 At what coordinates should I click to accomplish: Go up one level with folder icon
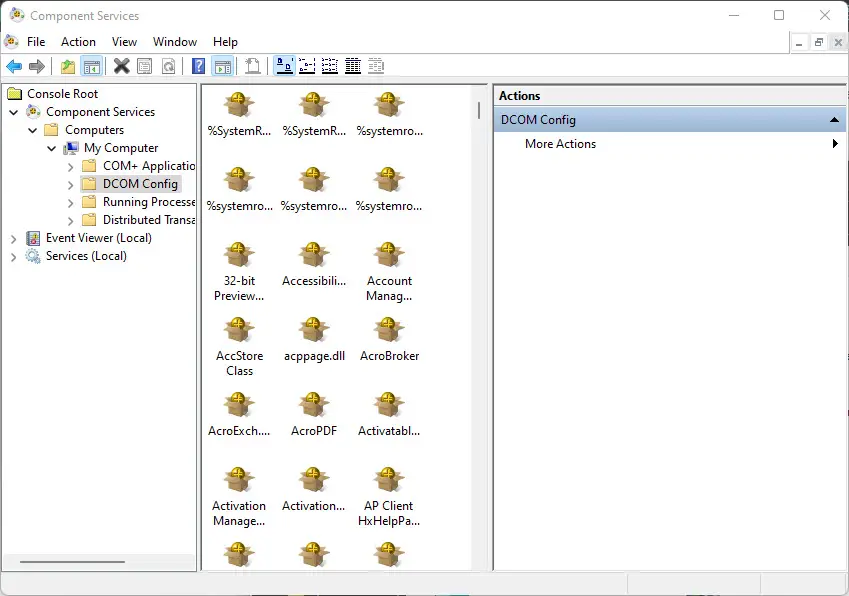[x=68, y=67]
